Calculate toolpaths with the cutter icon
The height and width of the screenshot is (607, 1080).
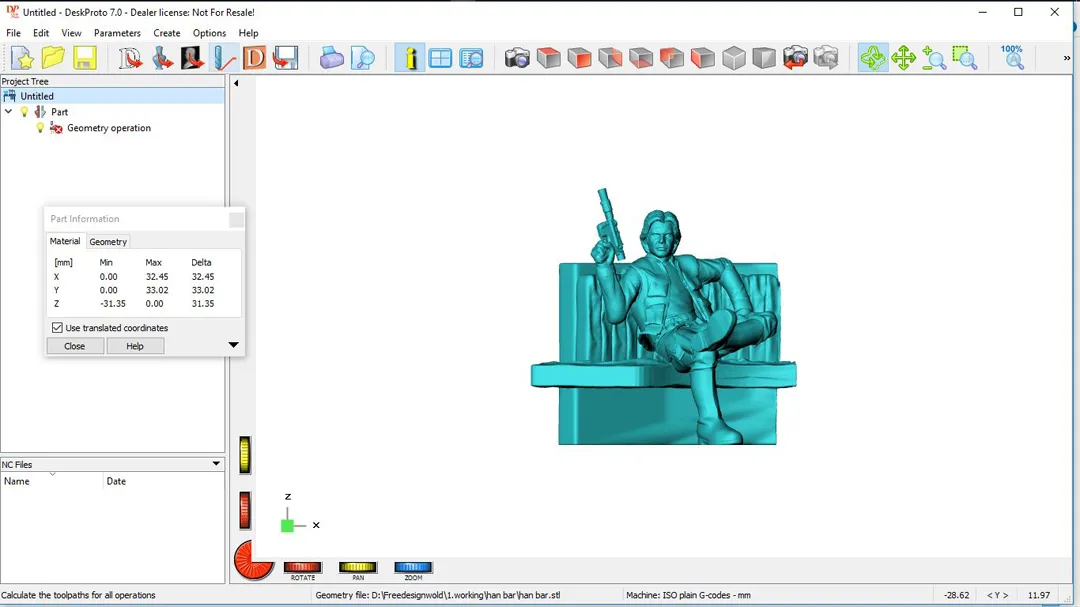click(224, 58)
